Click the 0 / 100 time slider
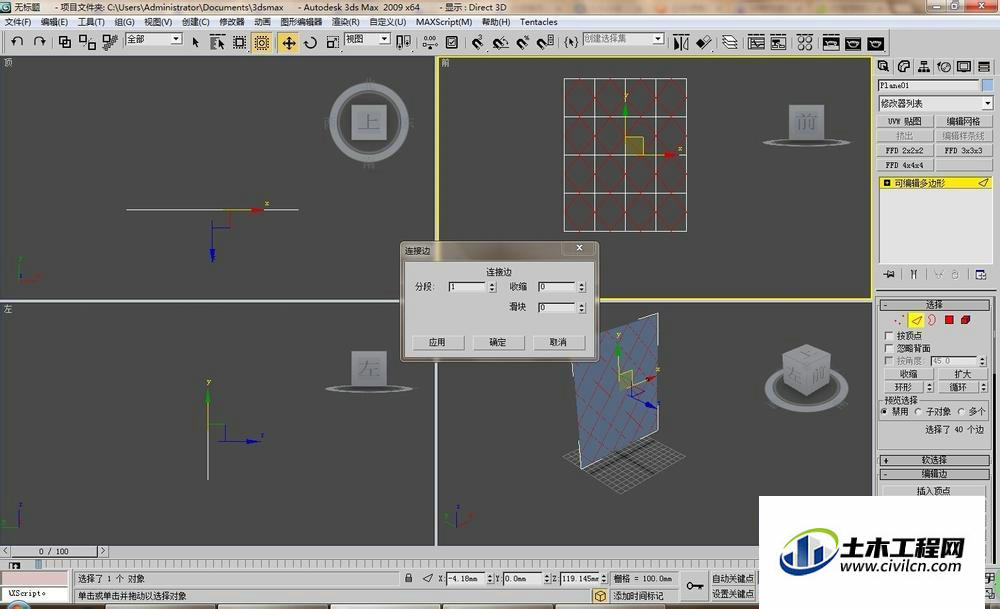 (54, 551)
